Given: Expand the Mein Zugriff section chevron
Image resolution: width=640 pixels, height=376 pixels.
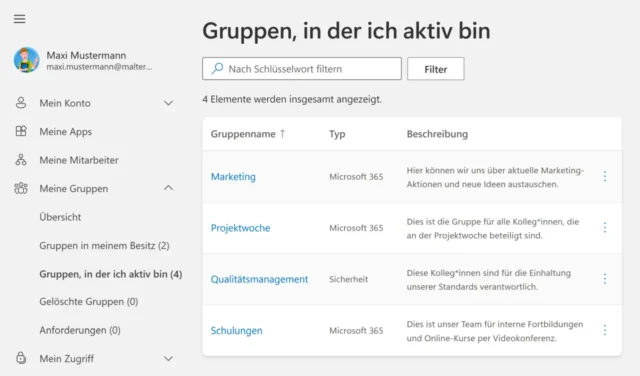Looking at the screenshot, I should click(168, 358).
